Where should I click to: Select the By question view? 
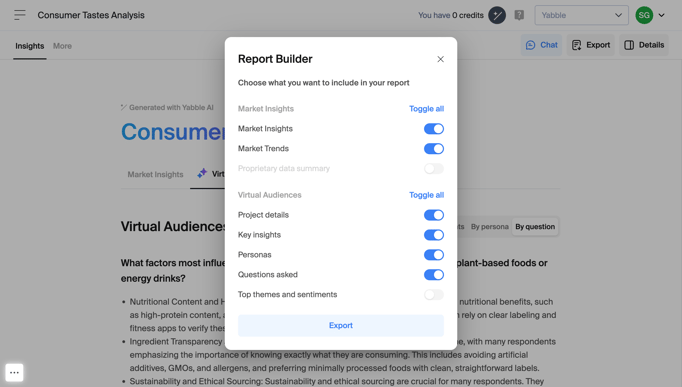click(535, 227)
